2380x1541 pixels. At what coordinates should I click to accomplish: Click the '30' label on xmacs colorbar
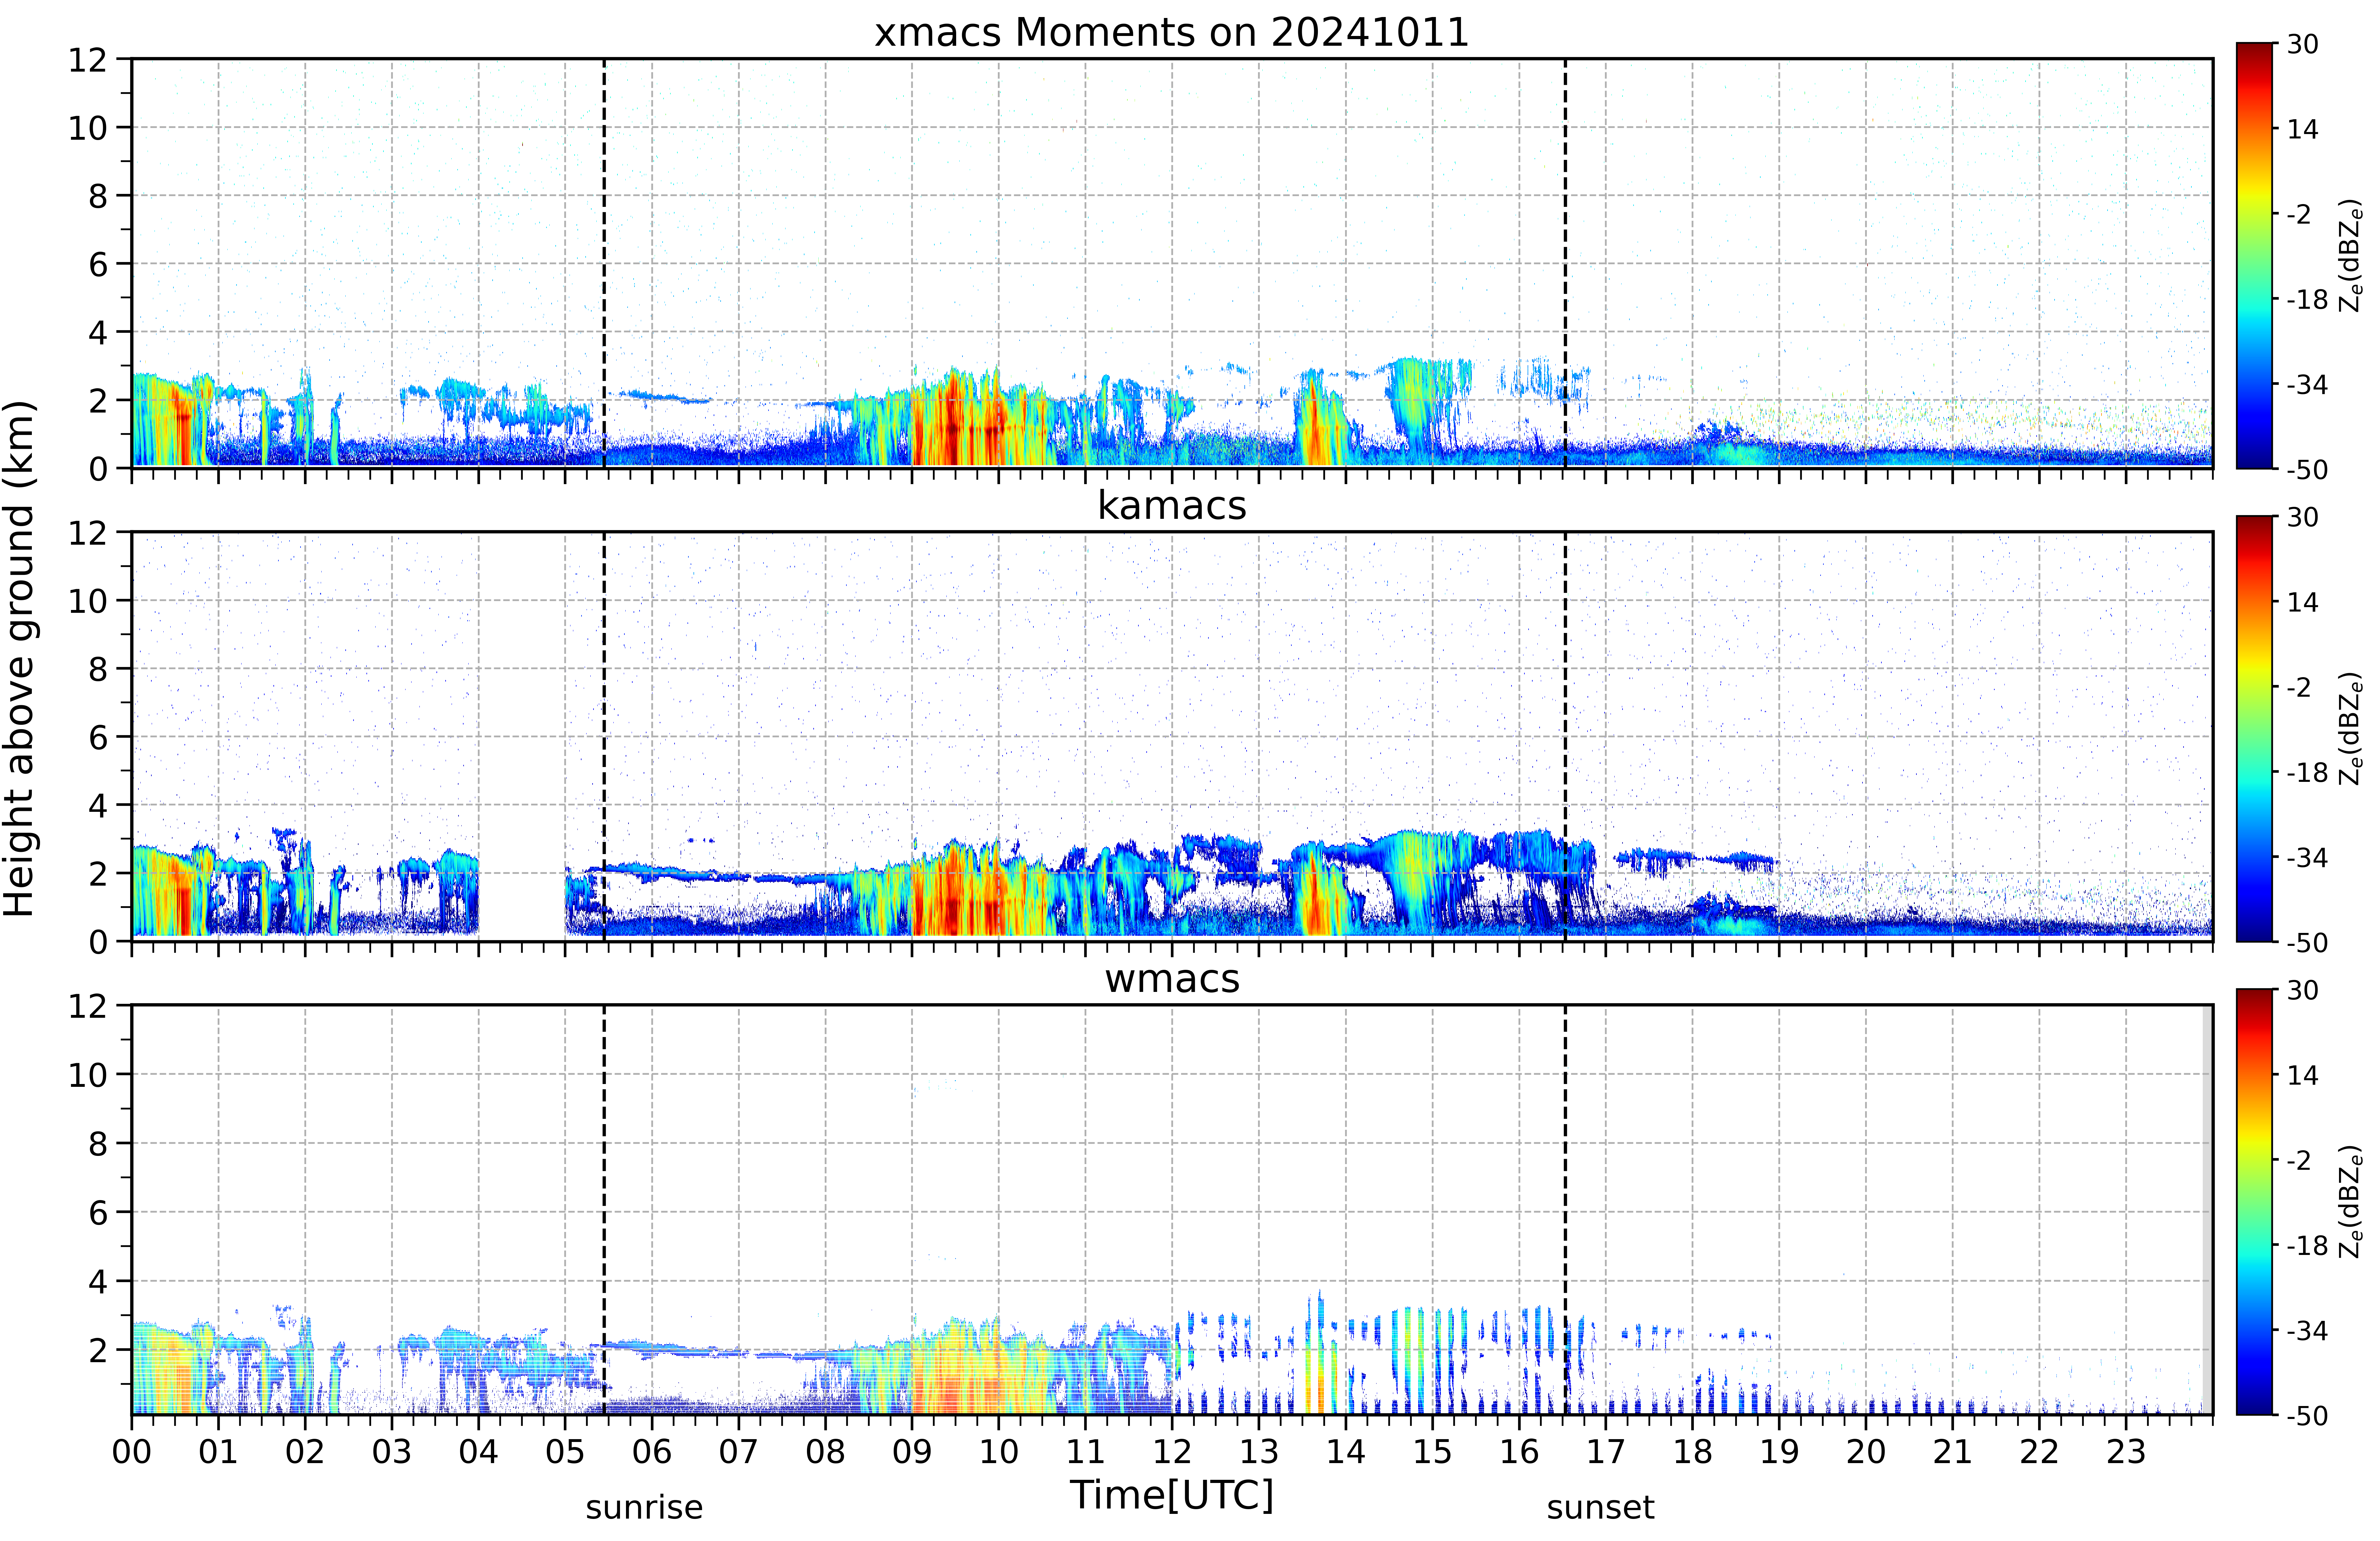[2303, 44]
